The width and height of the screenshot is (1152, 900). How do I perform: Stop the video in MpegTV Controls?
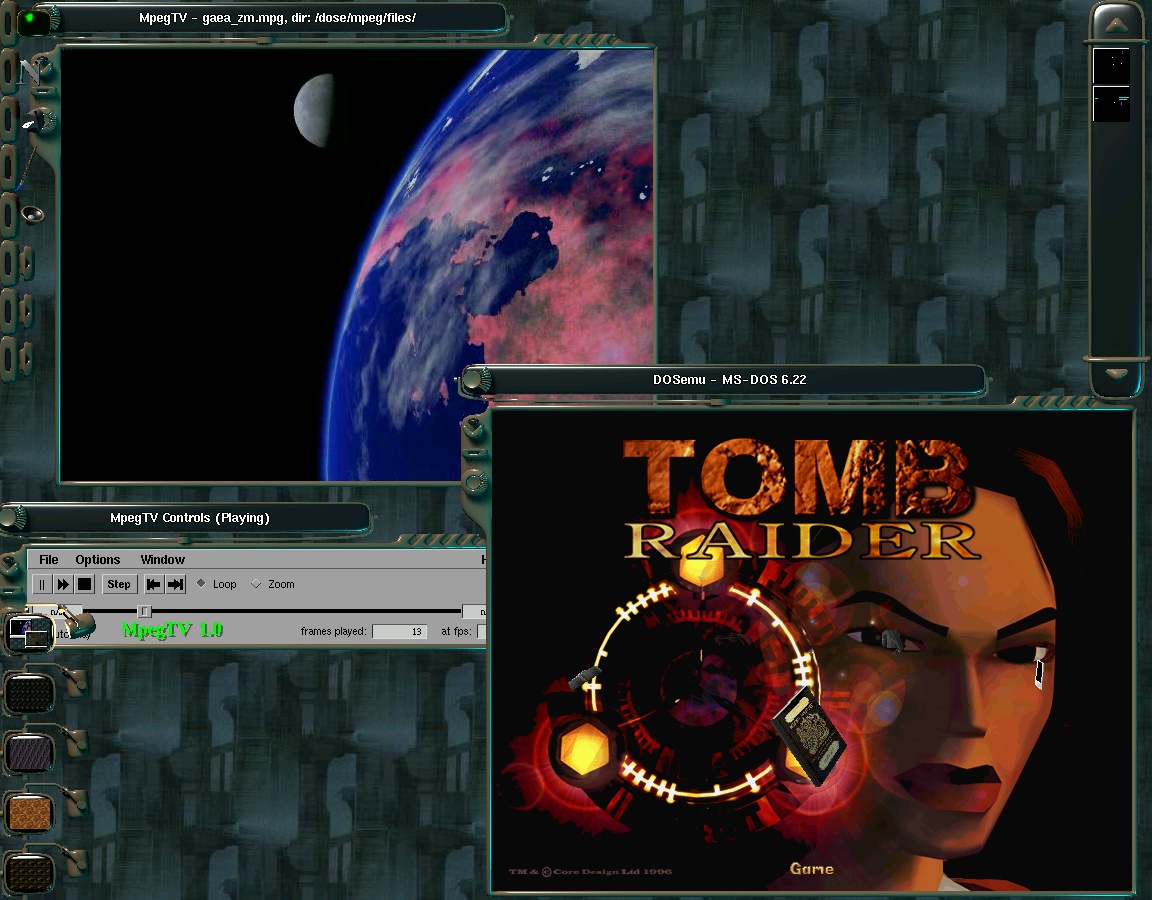tap(84, 584)
